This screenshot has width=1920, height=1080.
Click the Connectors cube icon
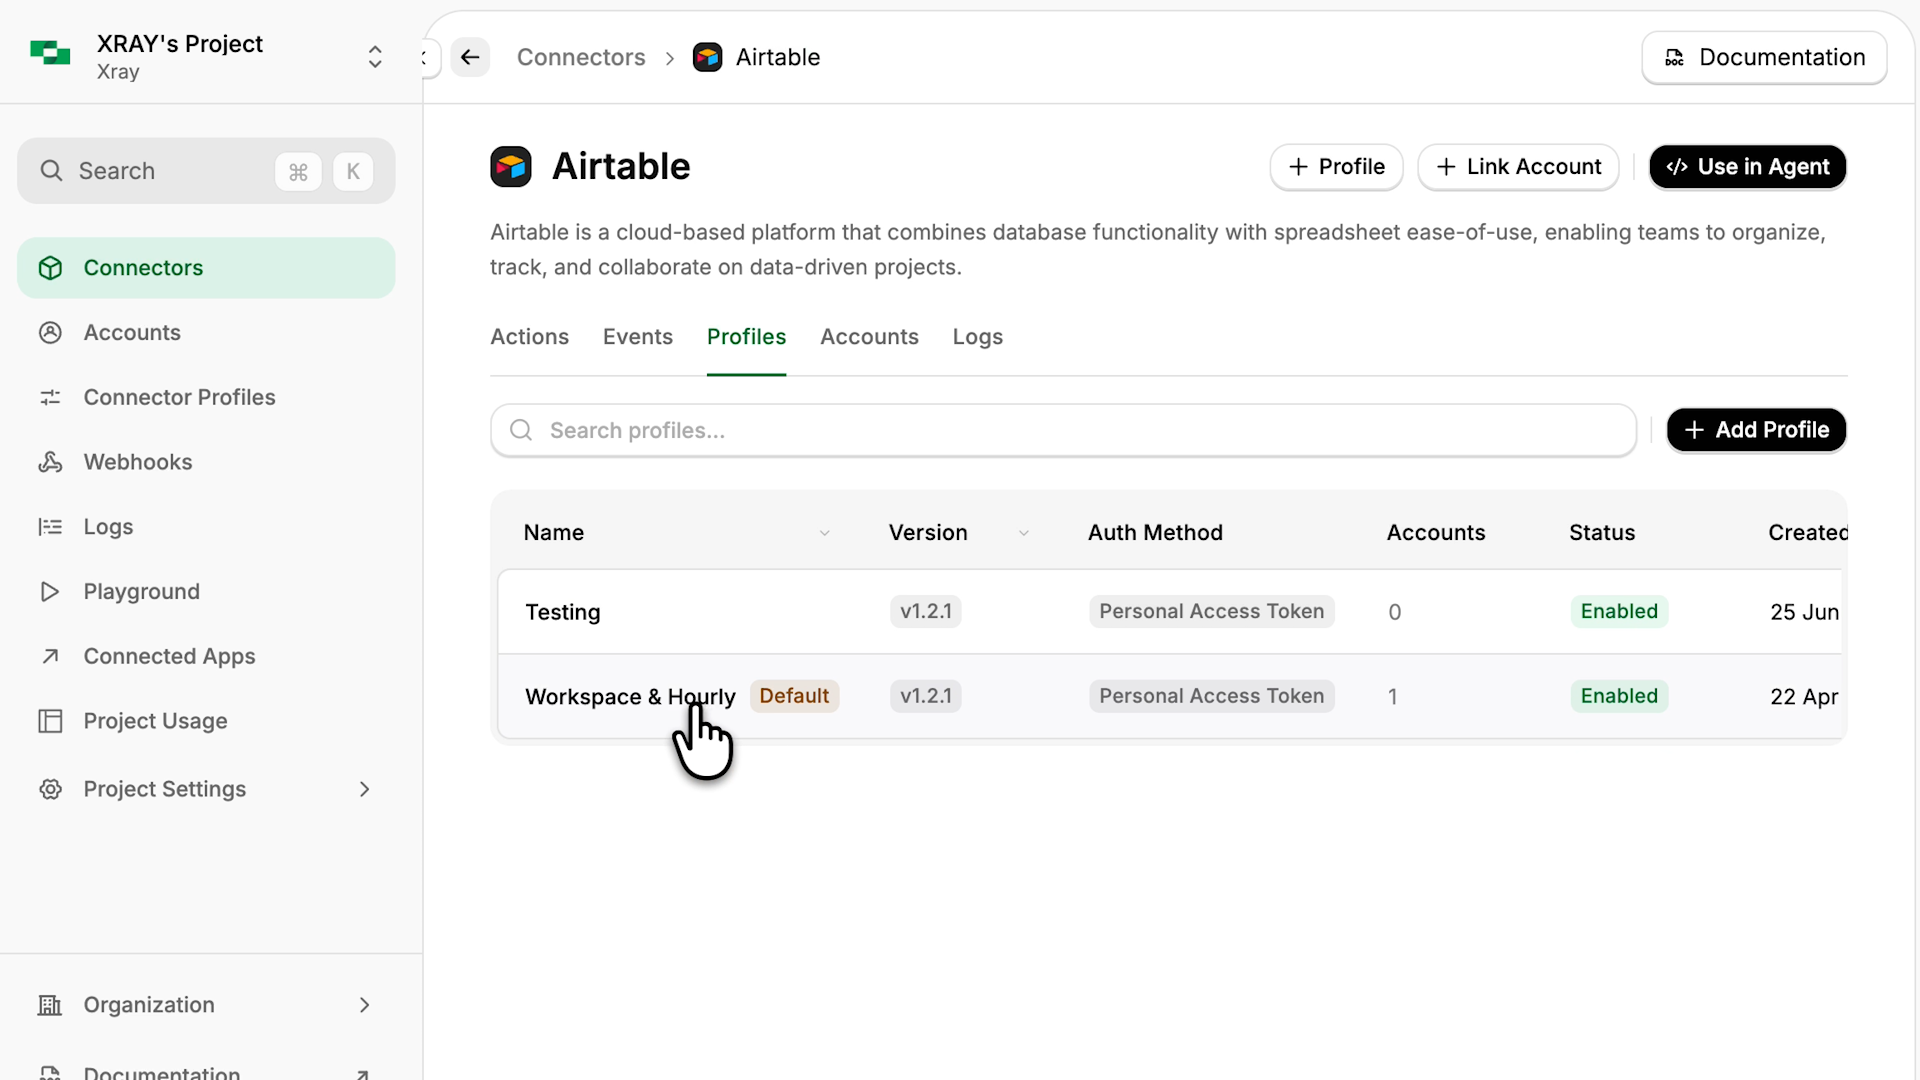(50, 268)
